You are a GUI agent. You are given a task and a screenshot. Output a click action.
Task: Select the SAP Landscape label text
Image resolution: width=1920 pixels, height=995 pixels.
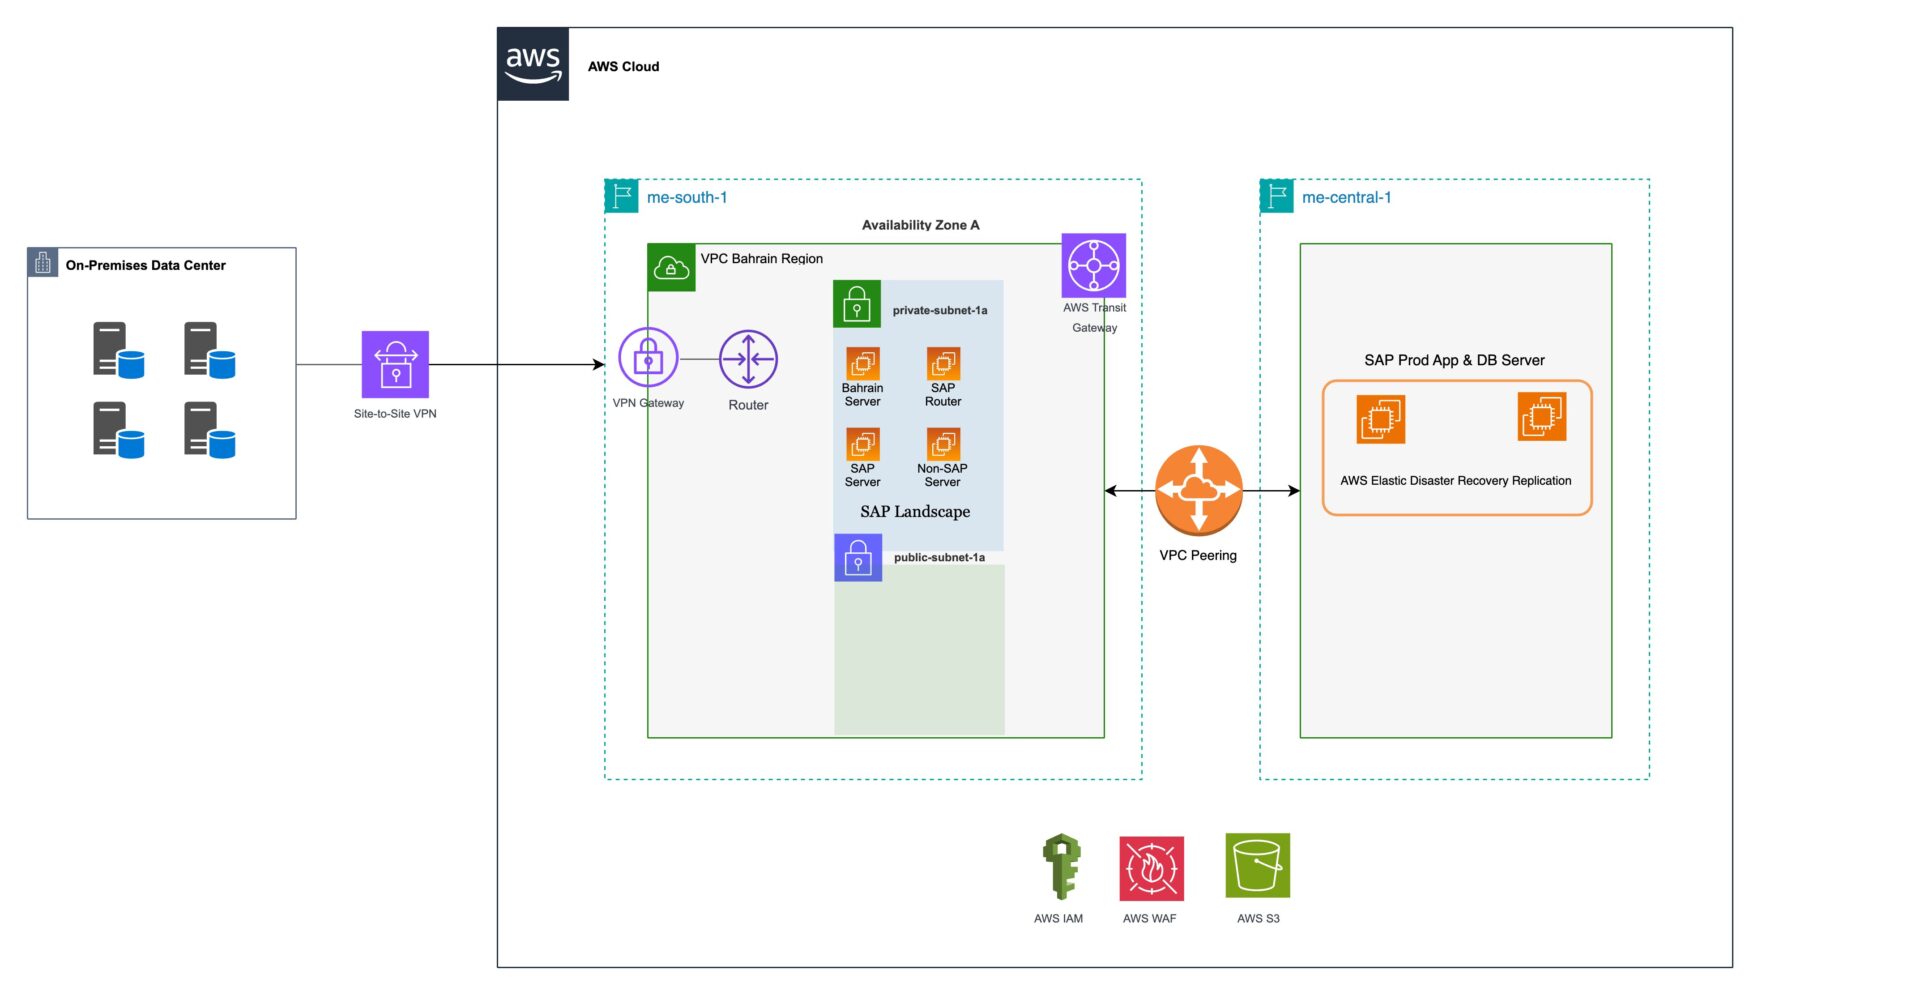(x=915, y=511)
